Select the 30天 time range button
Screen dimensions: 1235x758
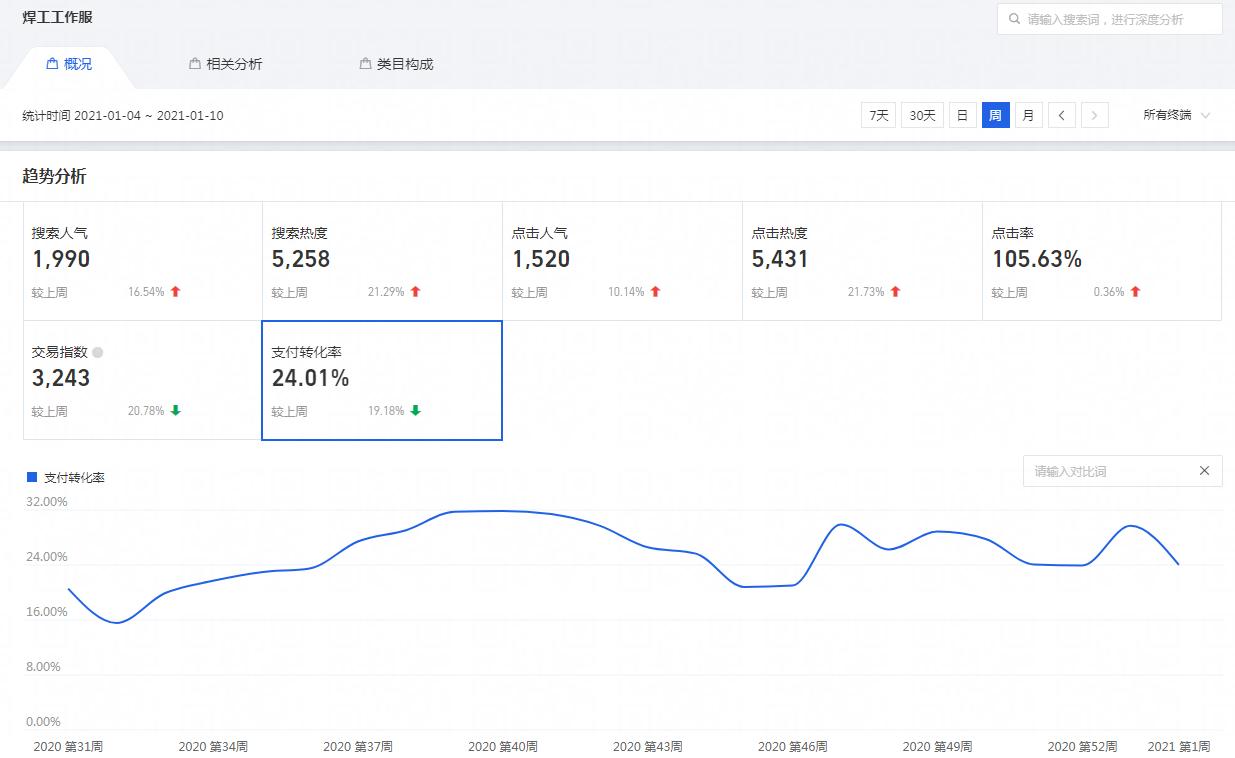pos(922,115)
